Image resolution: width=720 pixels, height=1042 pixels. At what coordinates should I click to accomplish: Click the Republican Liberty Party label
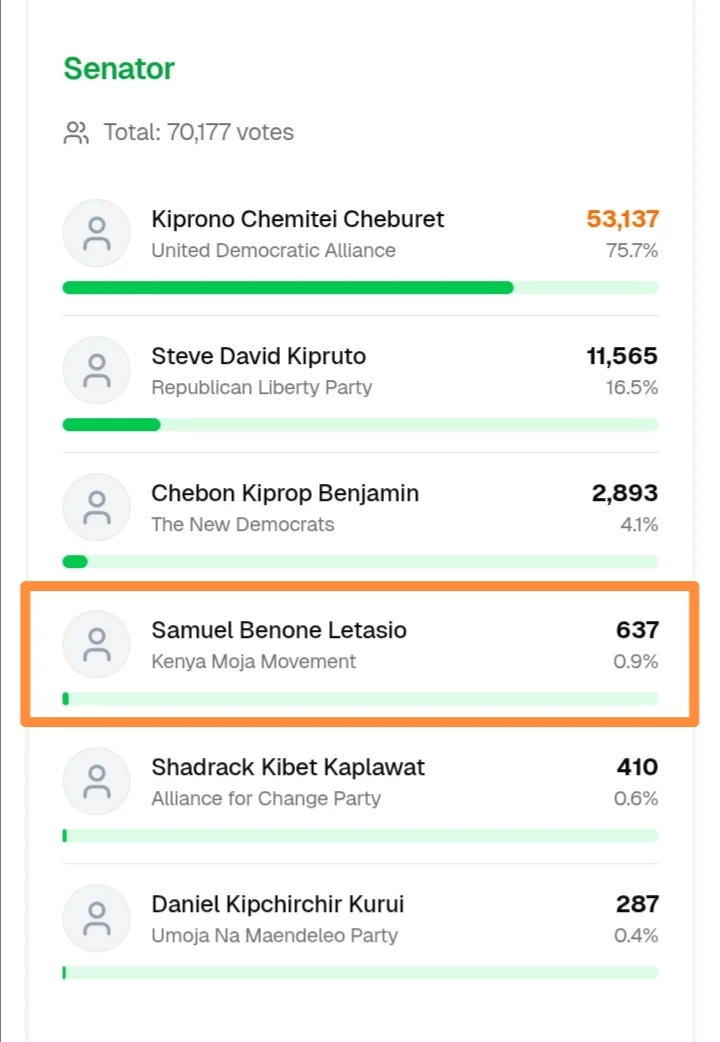click(x=261, y=387)
